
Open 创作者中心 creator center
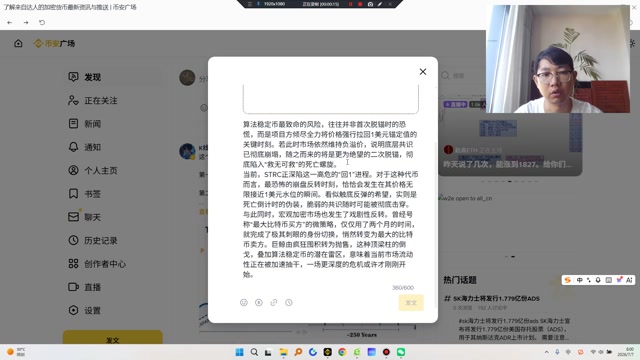tap(97, 264)
